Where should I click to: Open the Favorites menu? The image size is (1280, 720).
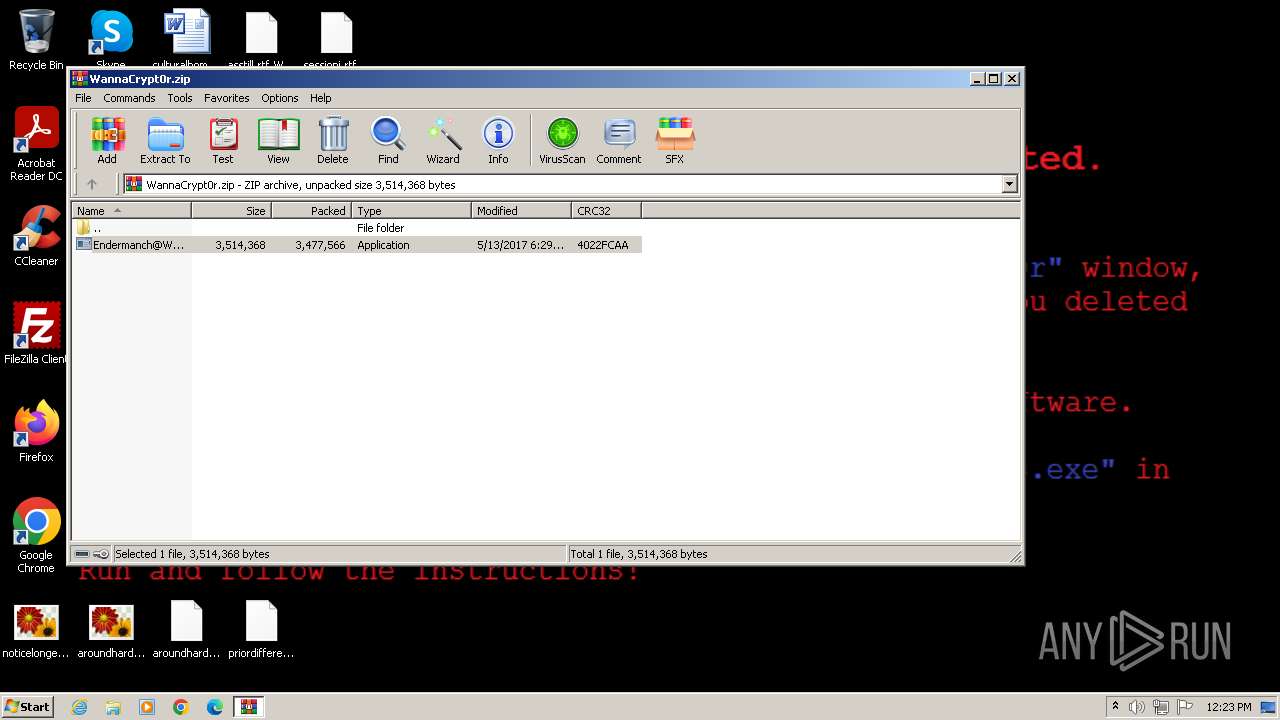[227, 98]
